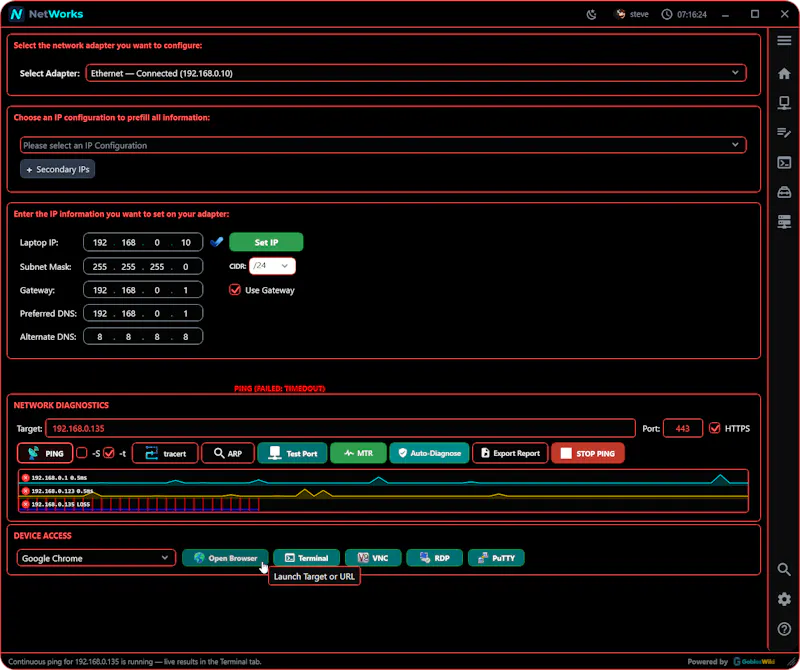
Task: Open Terminal for device access
Action: tap(306, 558)
